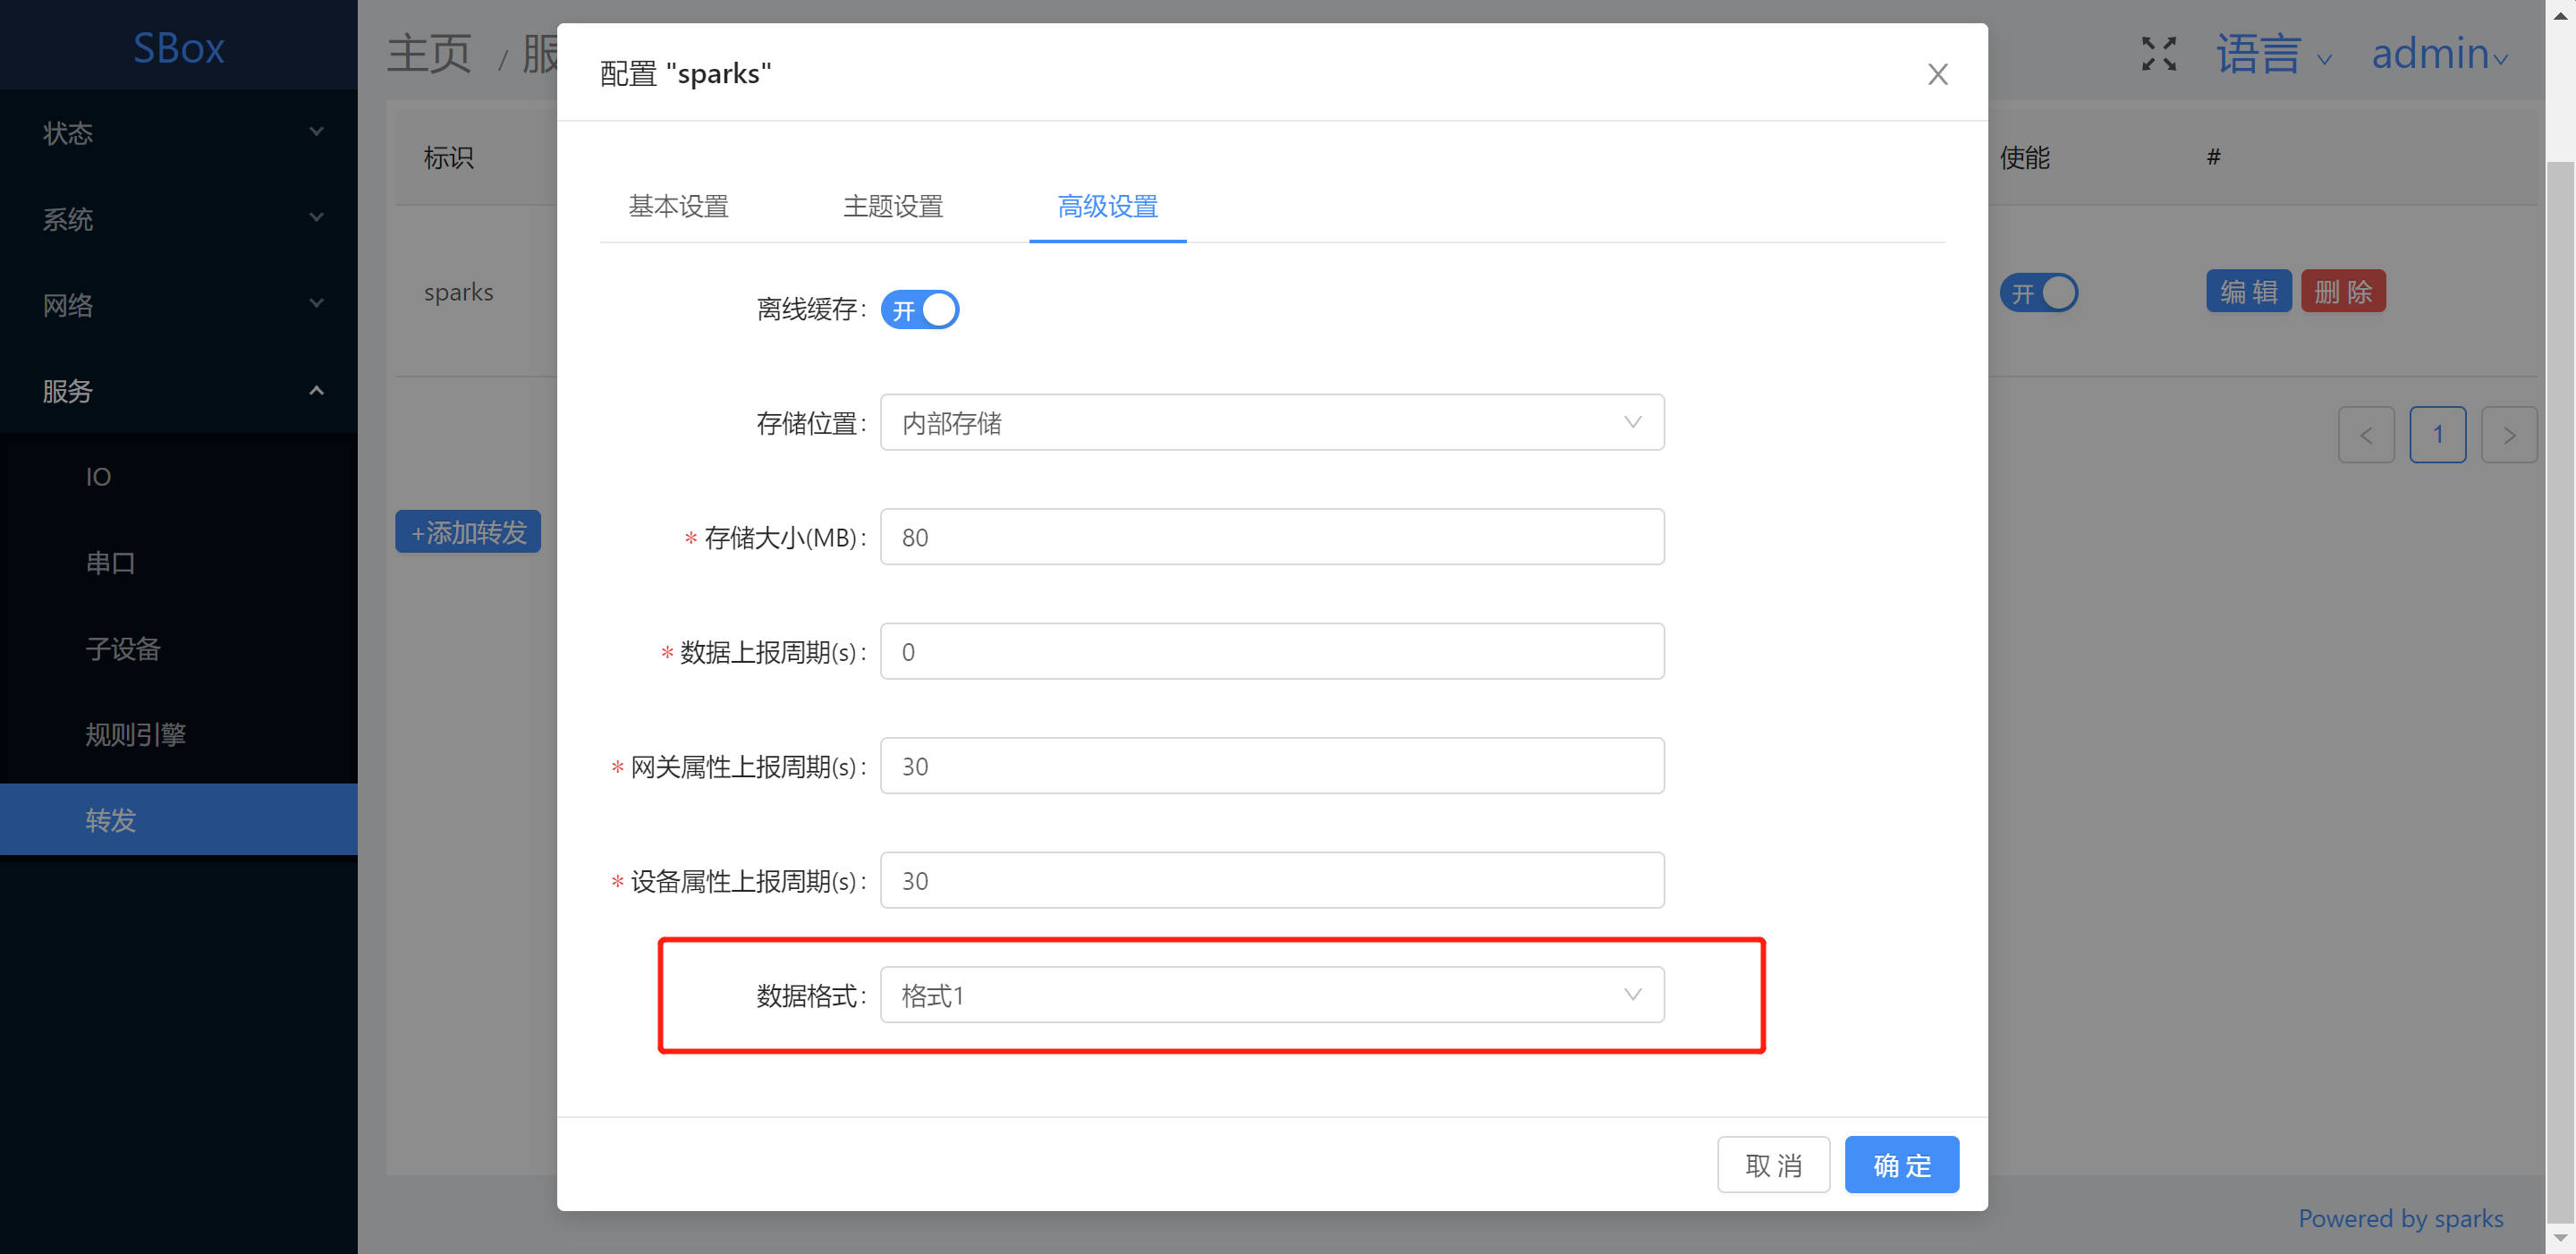Switch to the 基本设置 tab
The width and height of the screenshot is (2576, 1254).
[x=678, y=207]
